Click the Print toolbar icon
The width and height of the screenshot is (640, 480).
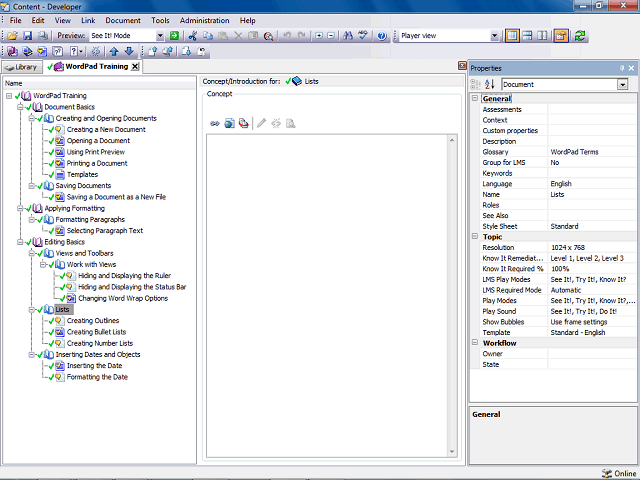click(x=42, y=36)
